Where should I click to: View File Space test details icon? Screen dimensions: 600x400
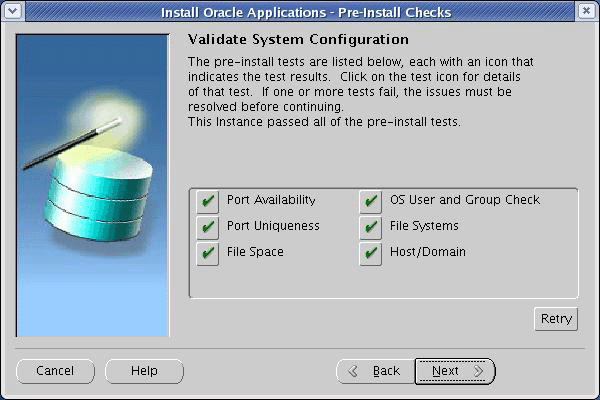point(207,253)
